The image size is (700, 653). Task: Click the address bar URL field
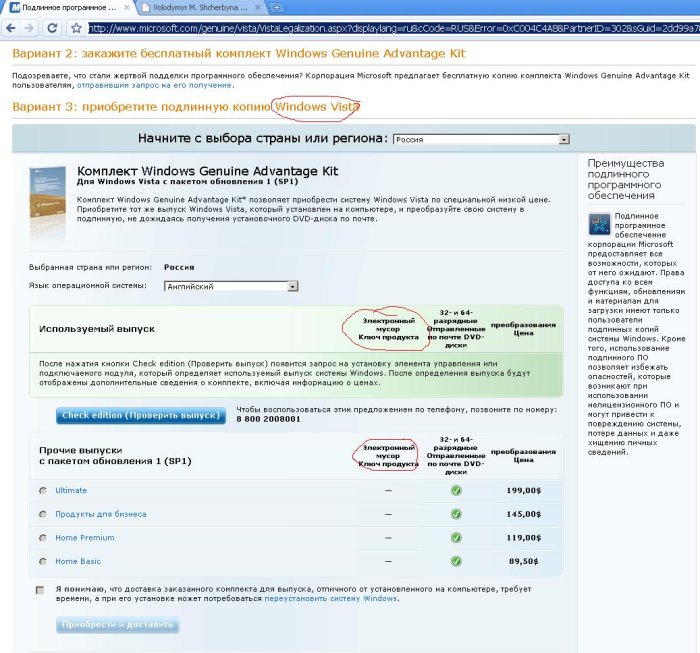pyautogui.click(x=393, y=29)
